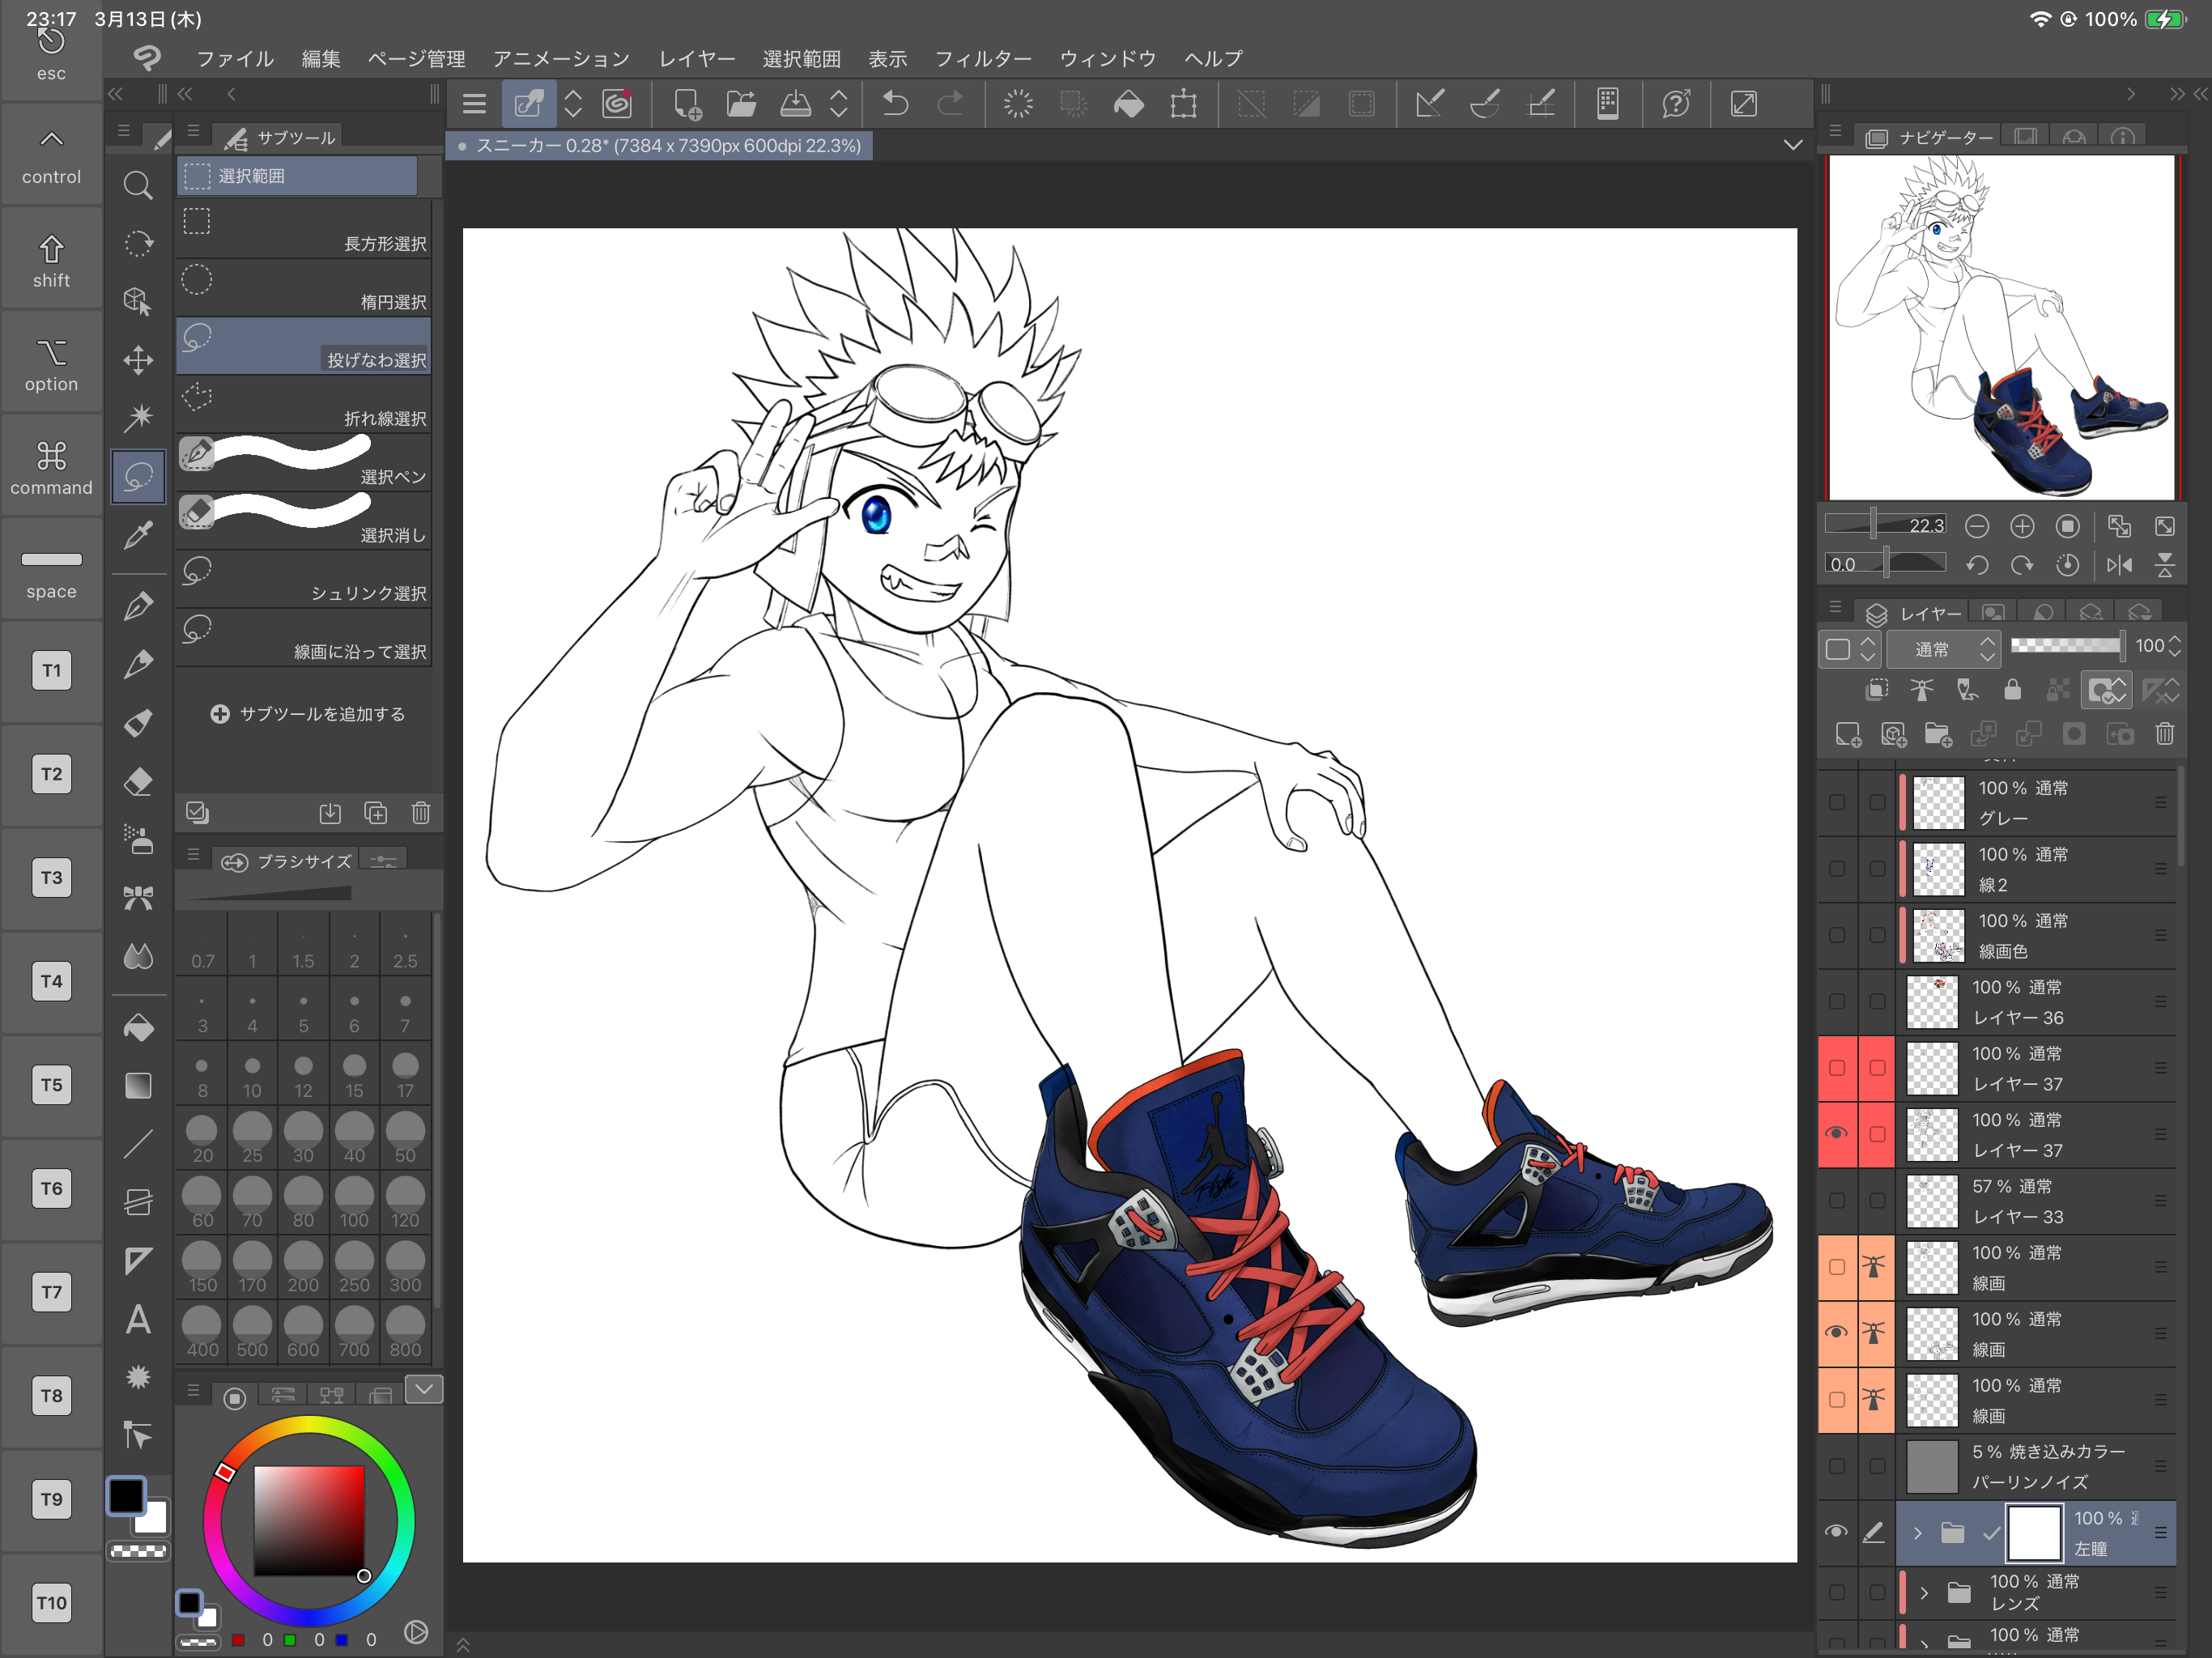Select the Zoom magnifier tool
This screenshot has width=2212, height=1658.
[138, 185]
